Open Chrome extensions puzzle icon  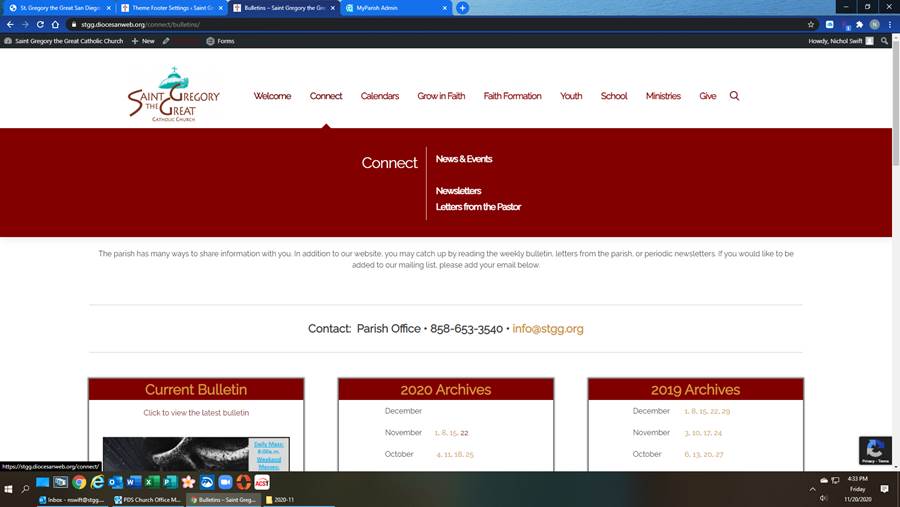(x=859, y=24)
